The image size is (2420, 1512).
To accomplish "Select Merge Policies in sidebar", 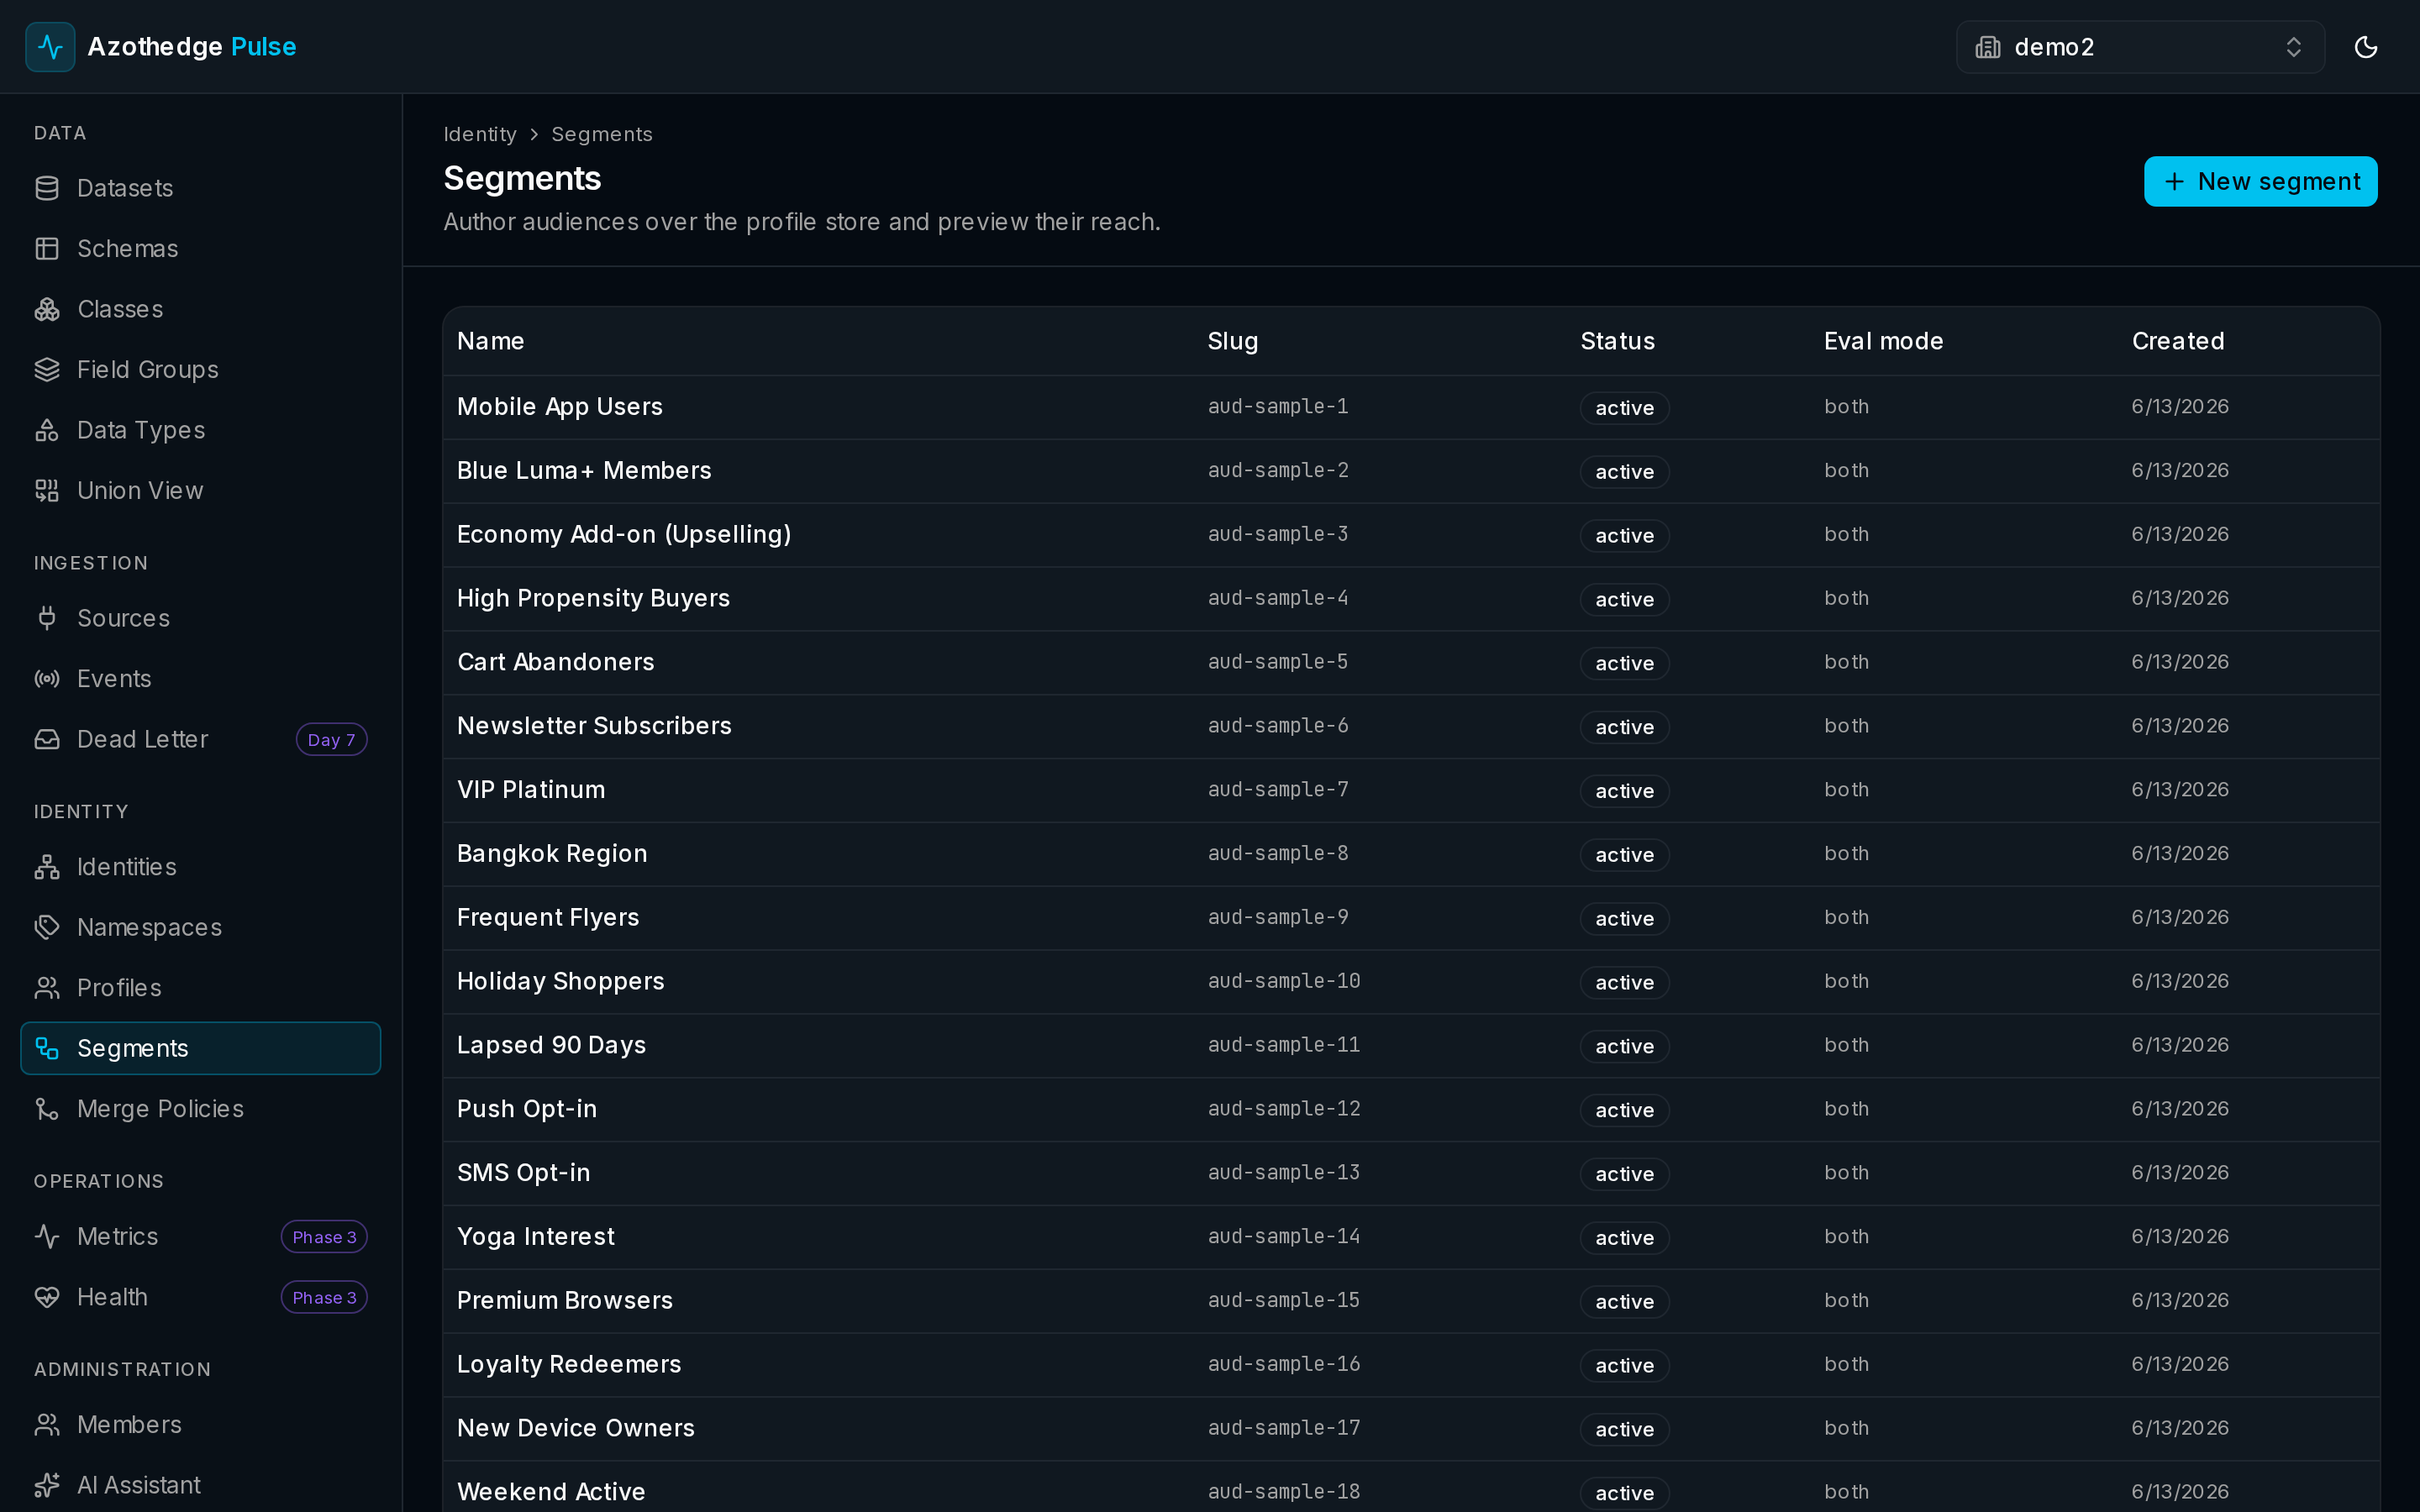I will [200, 1109].
